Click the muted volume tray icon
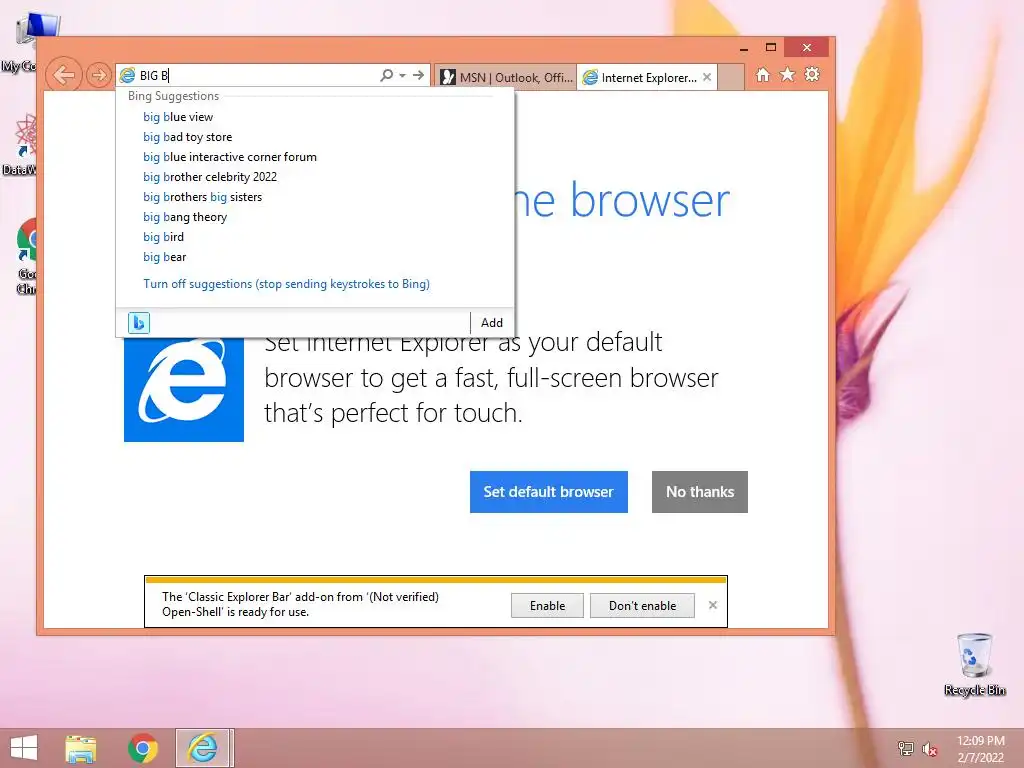The image size is (1024, 768). pos(929,749)
